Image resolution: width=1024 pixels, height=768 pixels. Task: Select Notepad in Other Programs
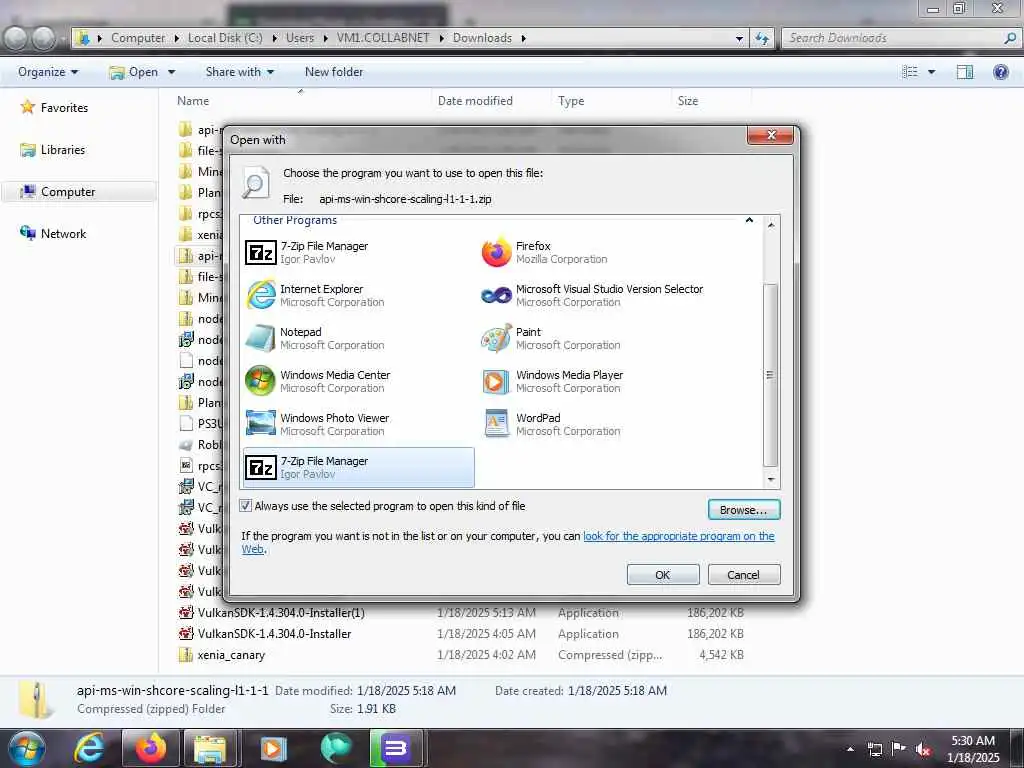tap(358, 338)
